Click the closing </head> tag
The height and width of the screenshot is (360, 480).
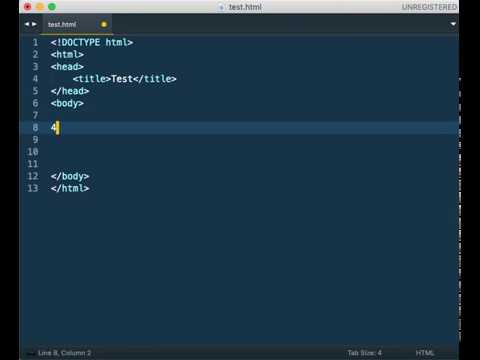point(70,91)
